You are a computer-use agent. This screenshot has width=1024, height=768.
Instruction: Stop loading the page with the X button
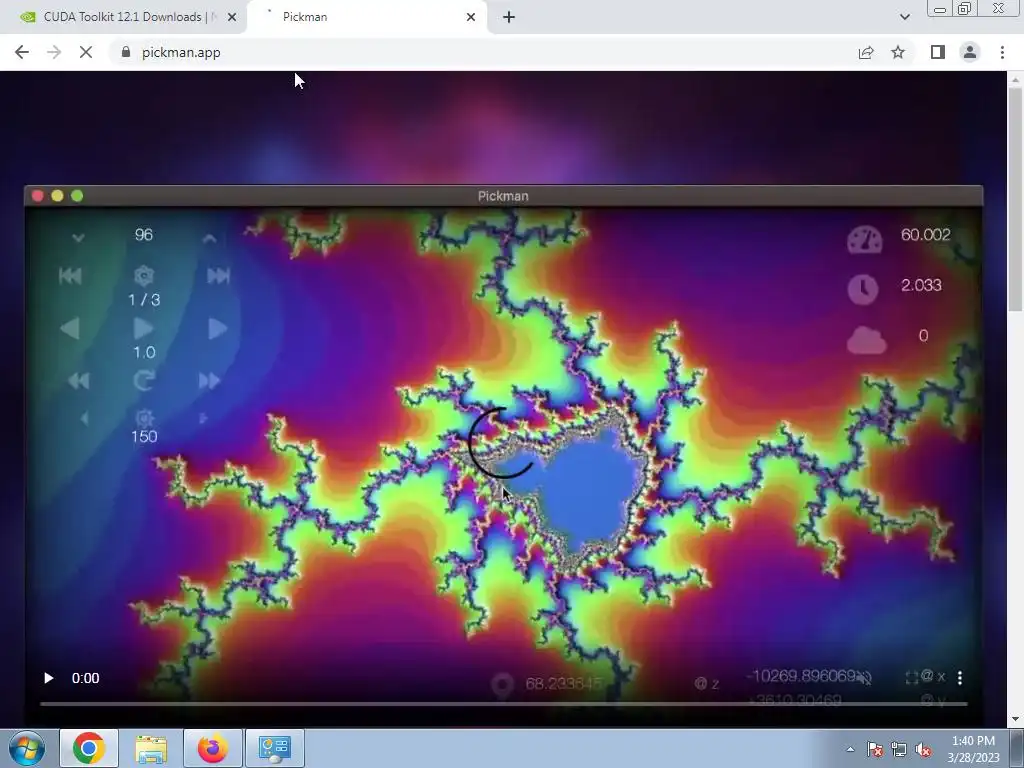(x=86, y=52)
